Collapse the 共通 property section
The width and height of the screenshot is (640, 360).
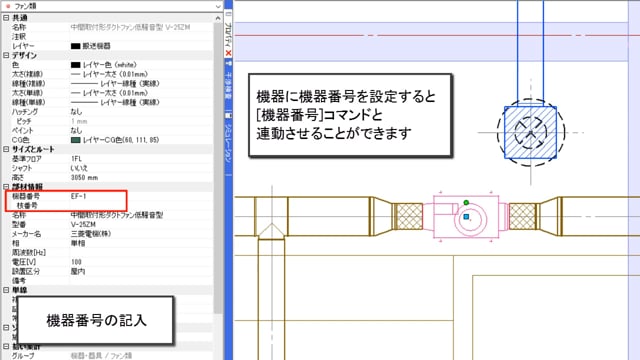click(x=6, y=18)
